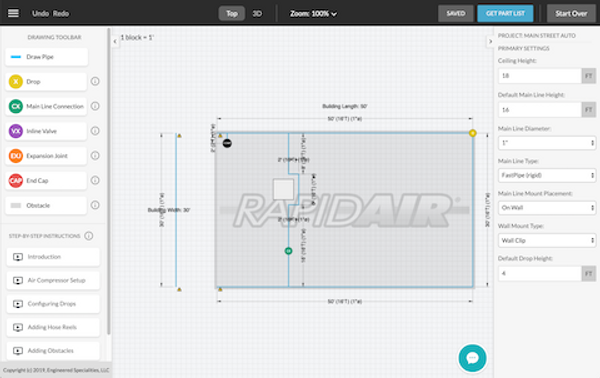Viewport: 600px width, 378px height.
Task: Collapse the right settings panel
Action: coord(490,41)
